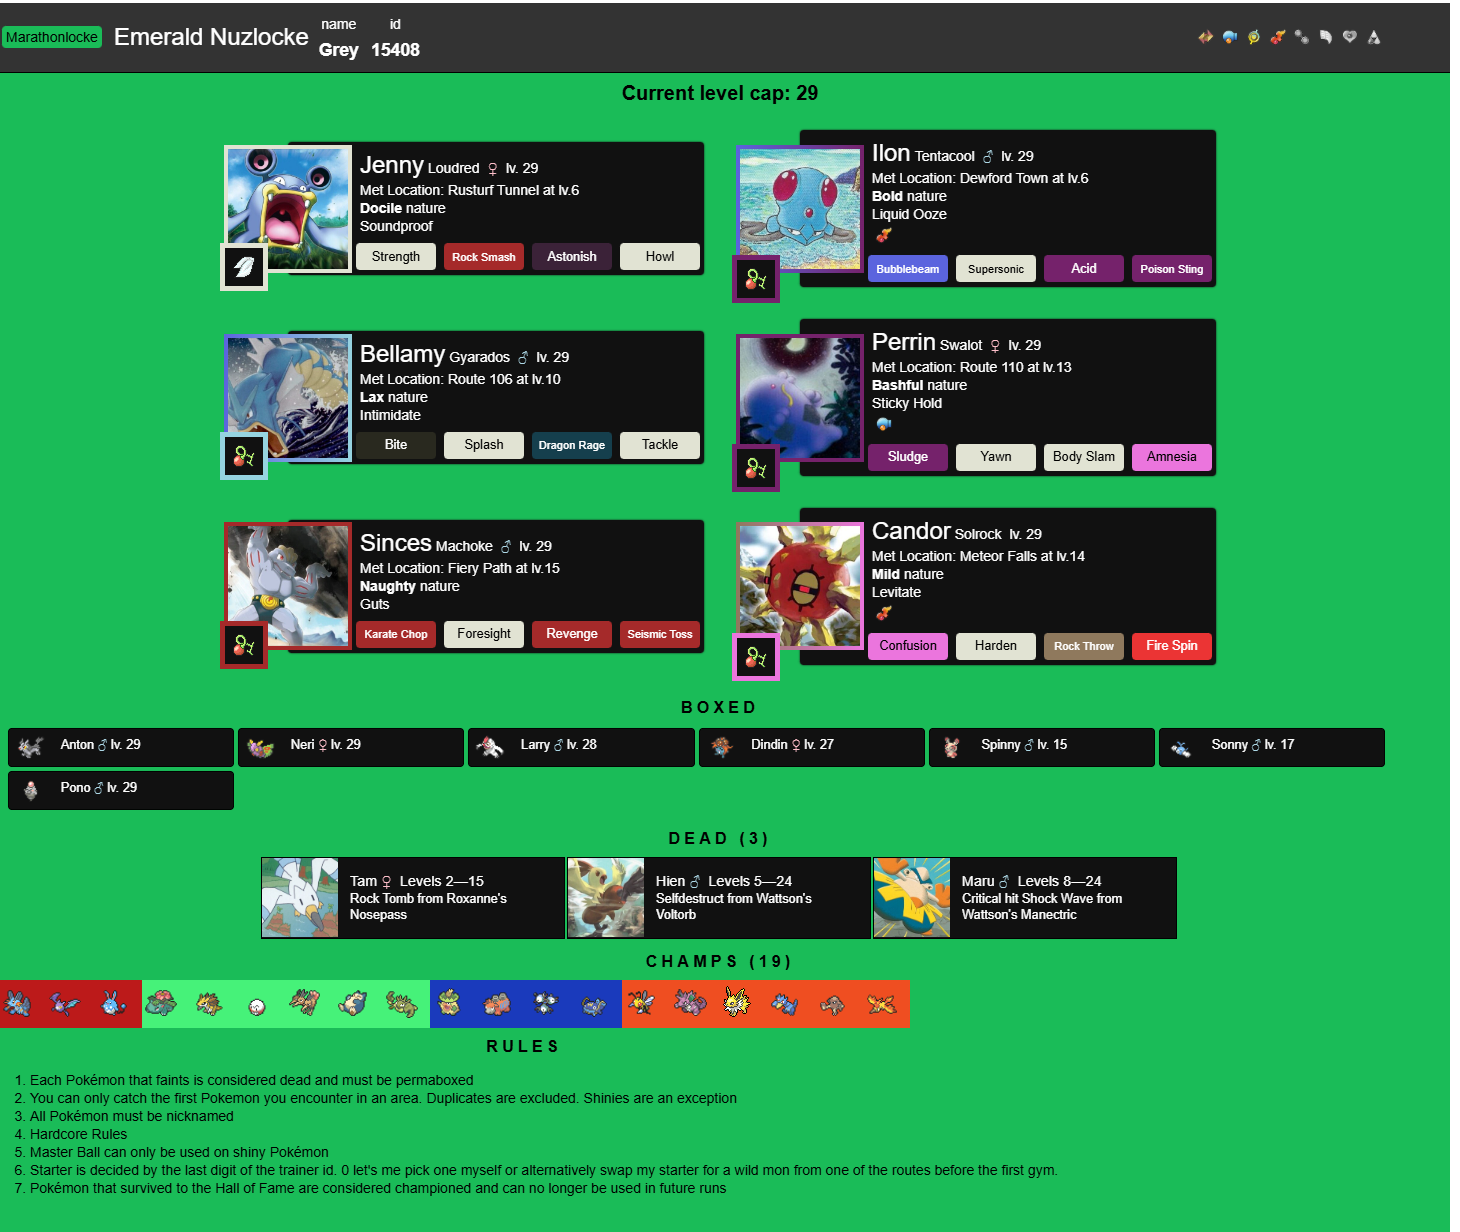
Task: Click the greyed triangular Rain Badge
Action: tap(1373, 37)
